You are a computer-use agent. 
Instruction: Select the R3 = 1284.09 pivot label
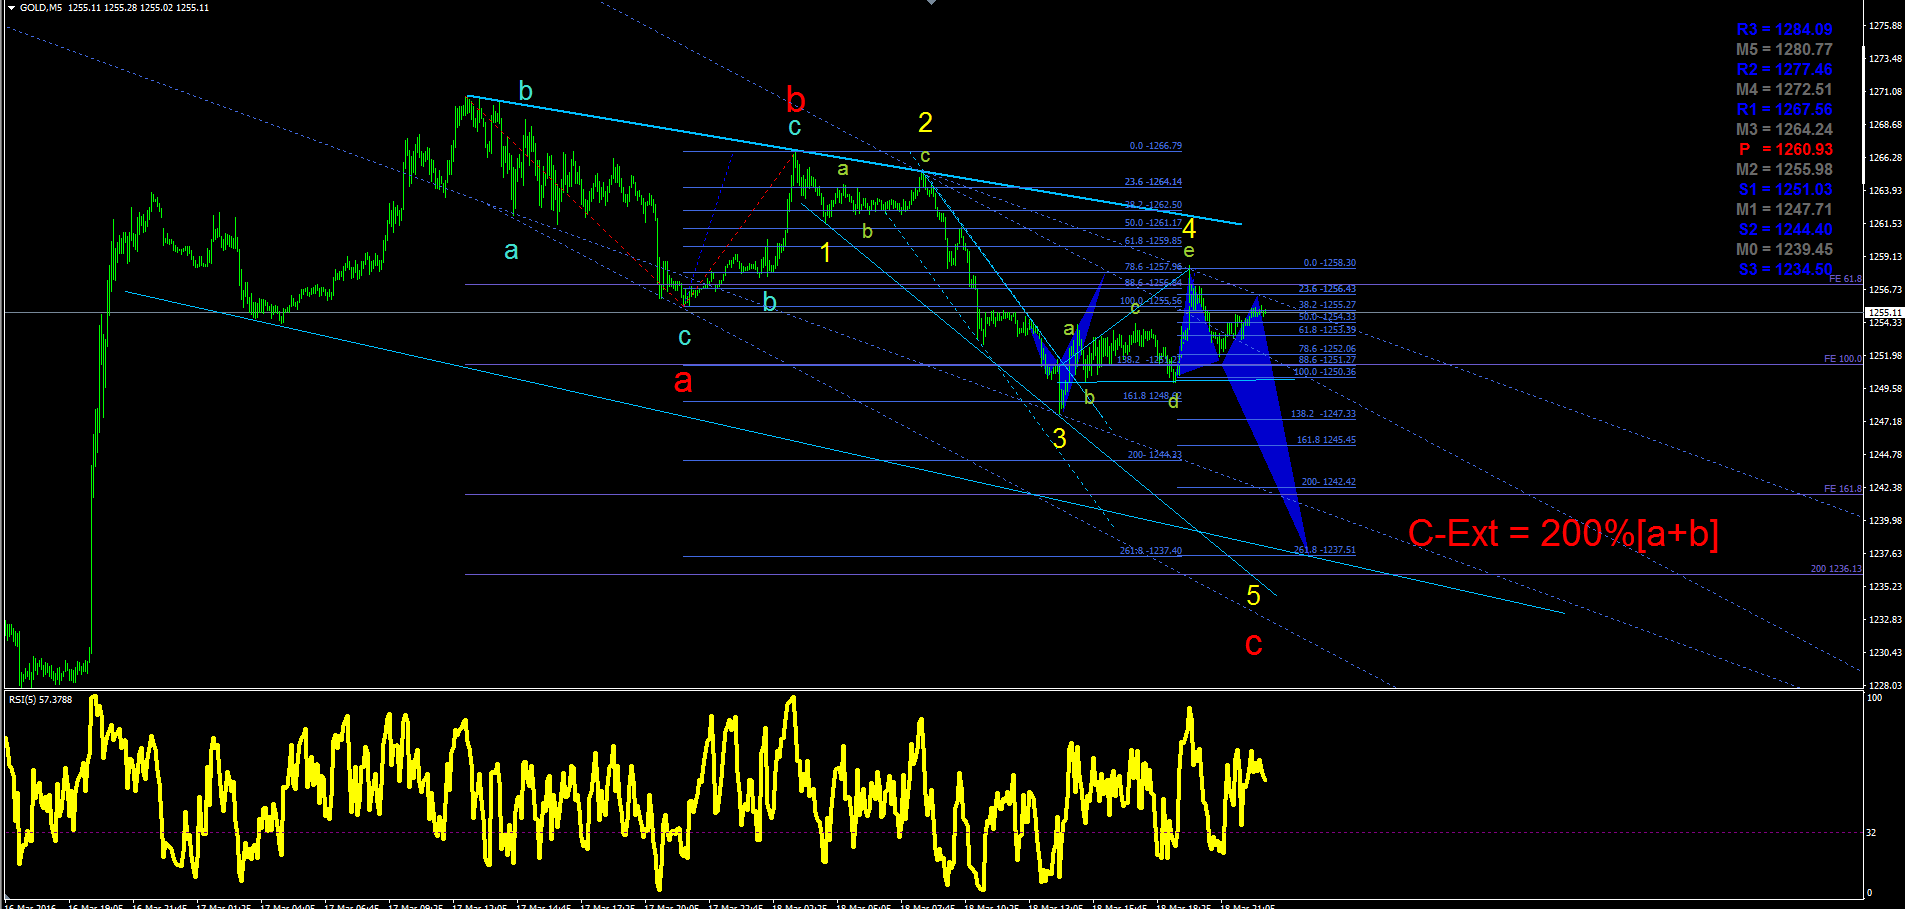point(1784,30)
